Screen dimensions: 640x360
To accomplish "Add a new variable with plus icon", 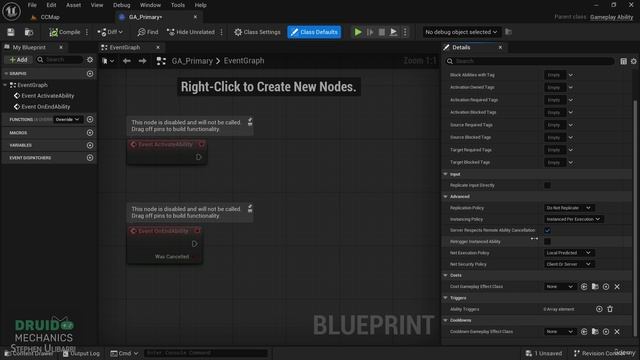I will [90, 145].
